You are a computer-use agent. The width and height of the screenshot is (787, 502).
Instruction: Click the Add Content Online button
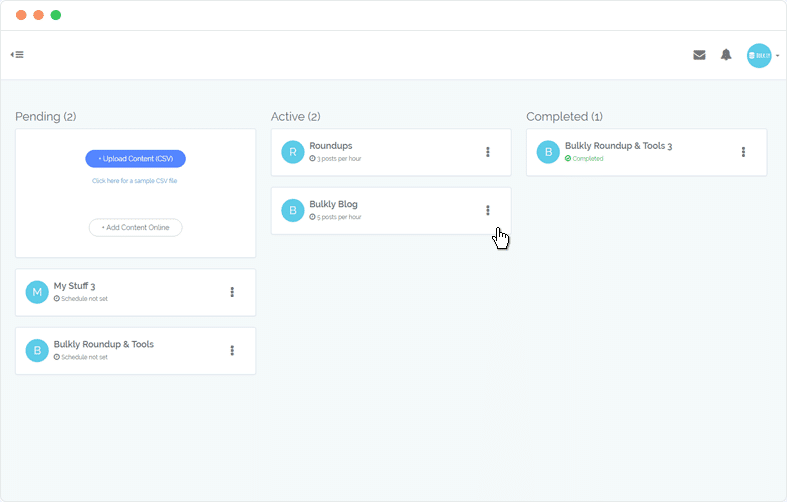tap(136, 227)
